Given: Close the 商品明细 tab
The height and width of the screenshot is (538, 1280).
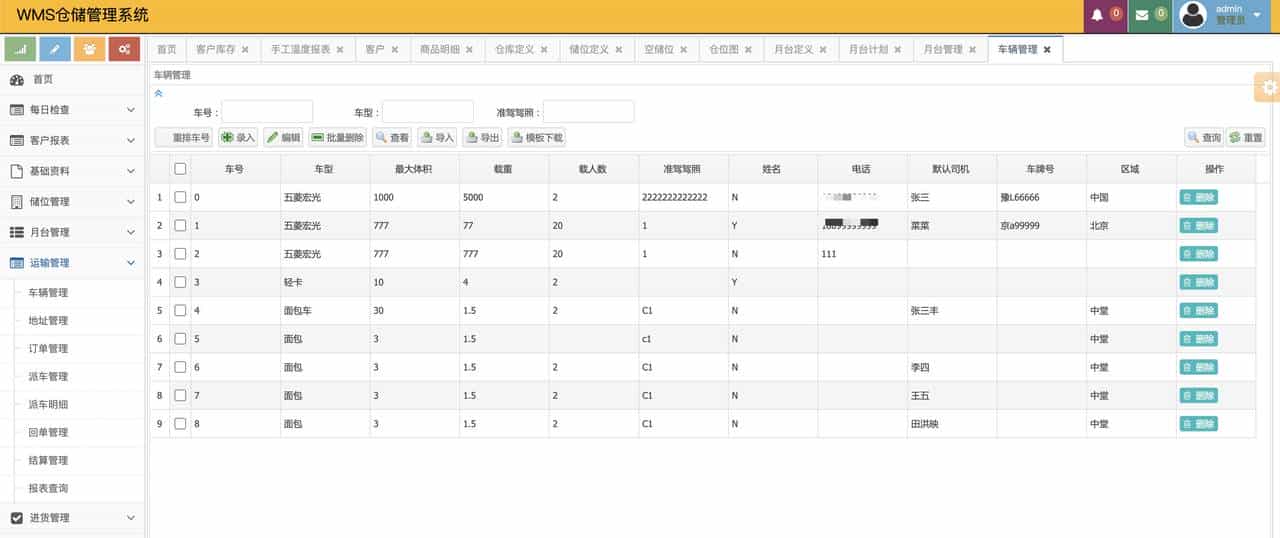Looking at the screenshot, I should 470,49.
